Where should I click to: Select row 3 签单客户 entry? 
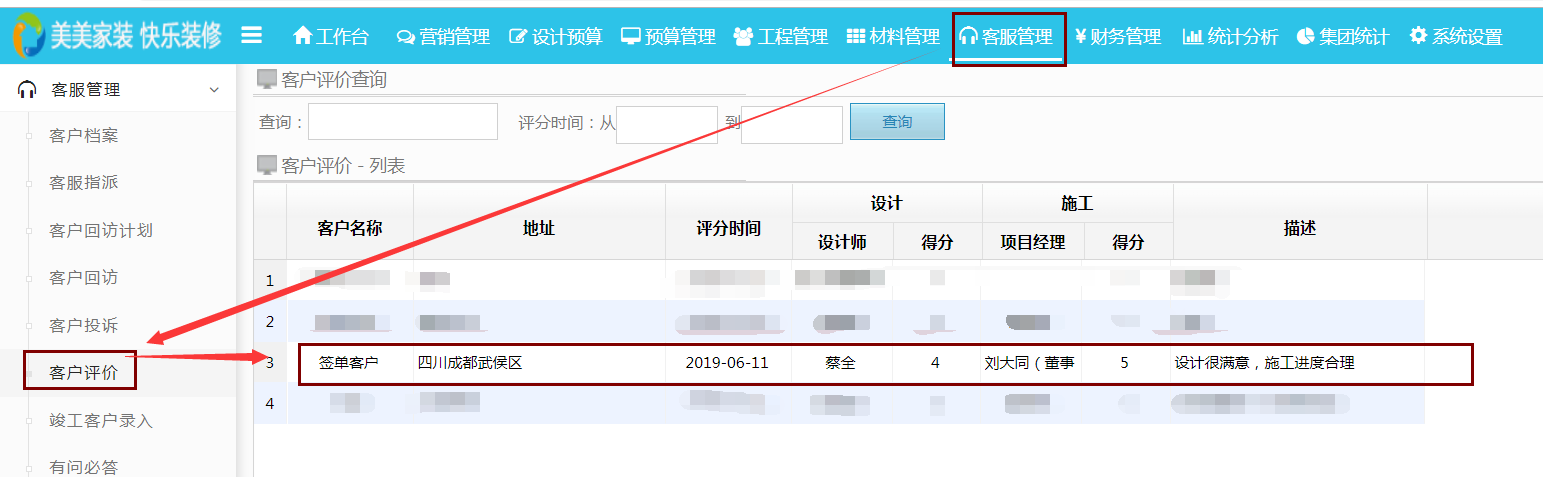[x=349, y=363]
